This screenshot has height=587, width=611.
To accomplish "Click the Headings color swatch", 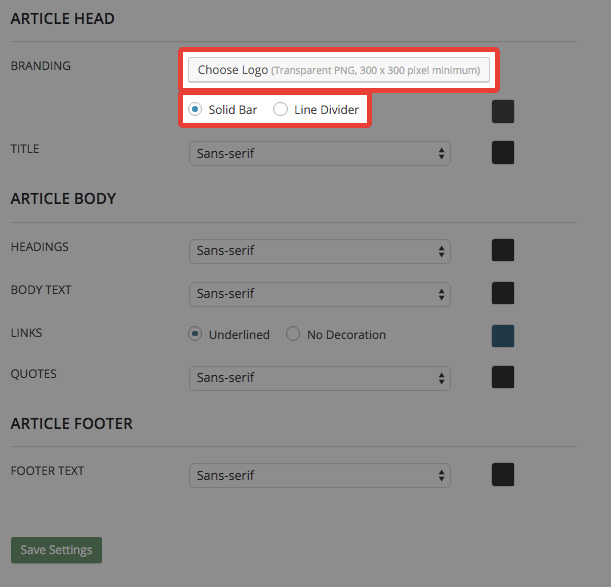I will tap(503, 250).
